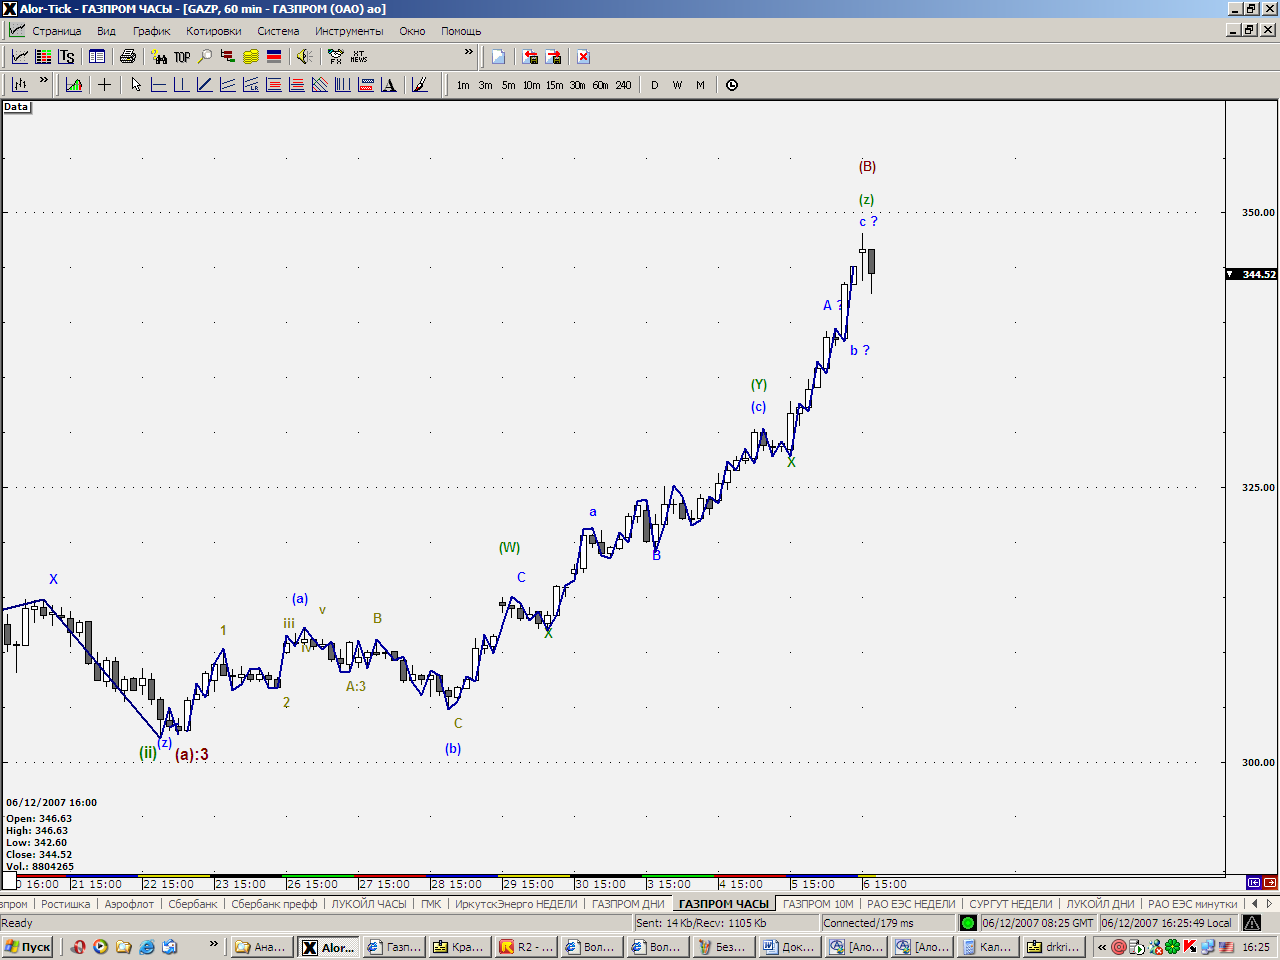Click the Пуск start button
This screenshot has height=960, width=1280.
(27, 947)
